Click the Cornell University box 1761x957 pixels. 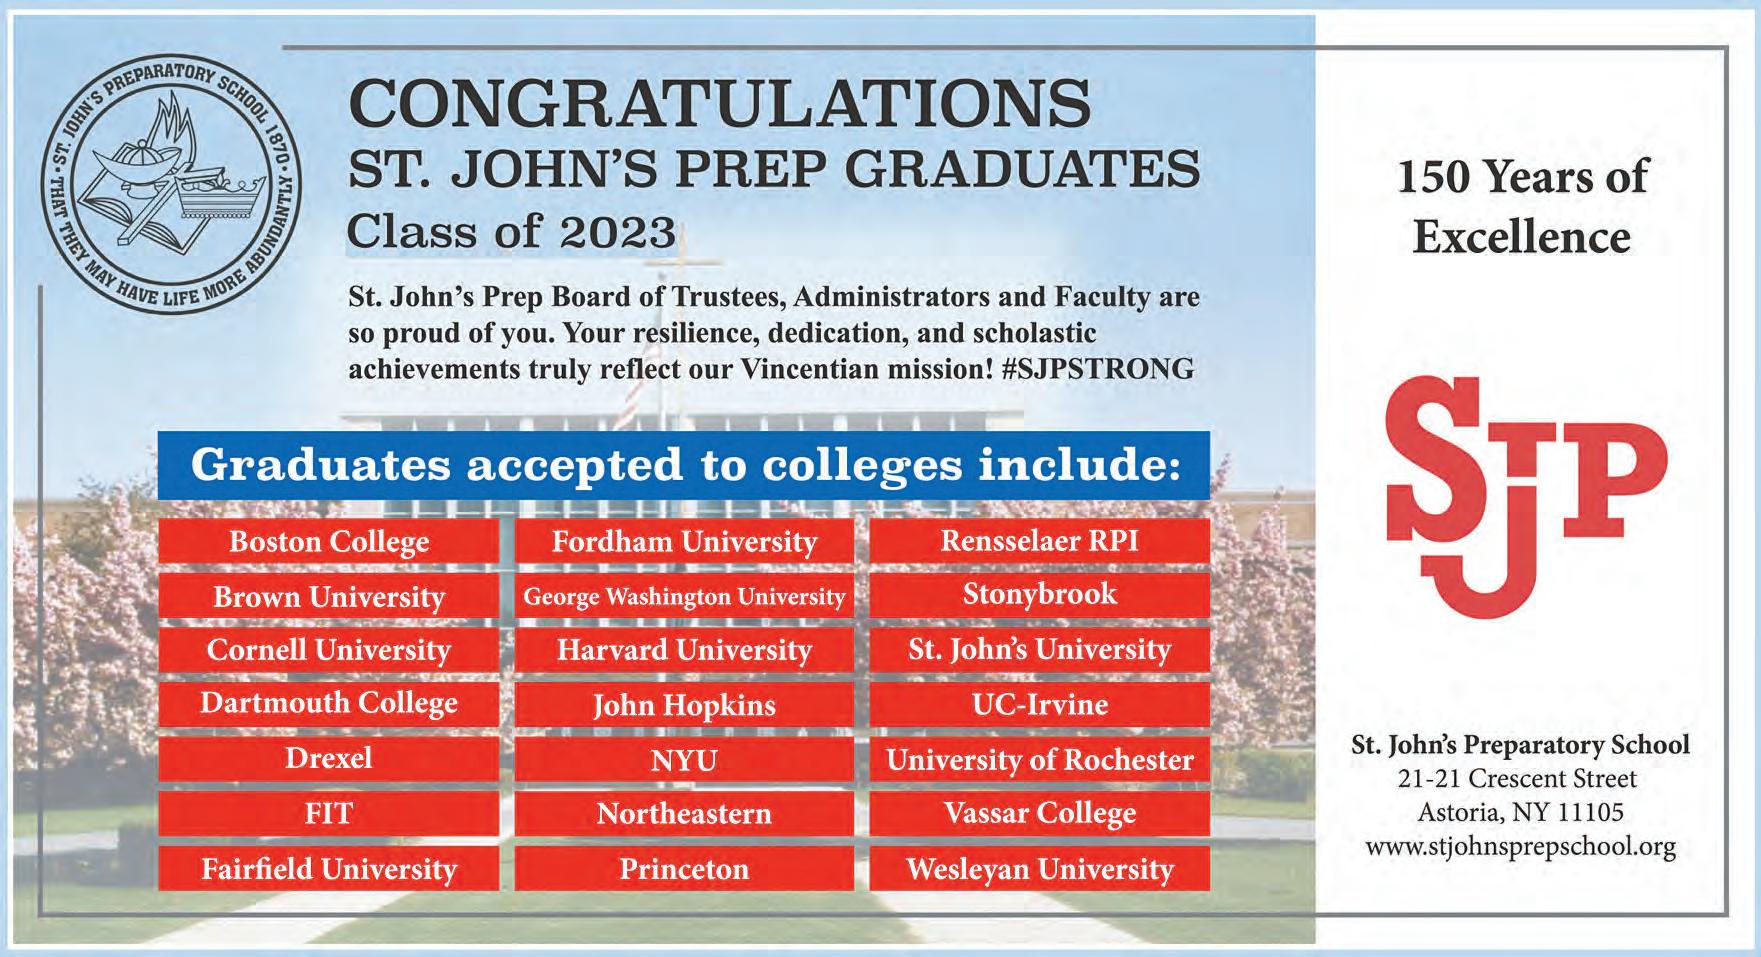click(328, 650)
